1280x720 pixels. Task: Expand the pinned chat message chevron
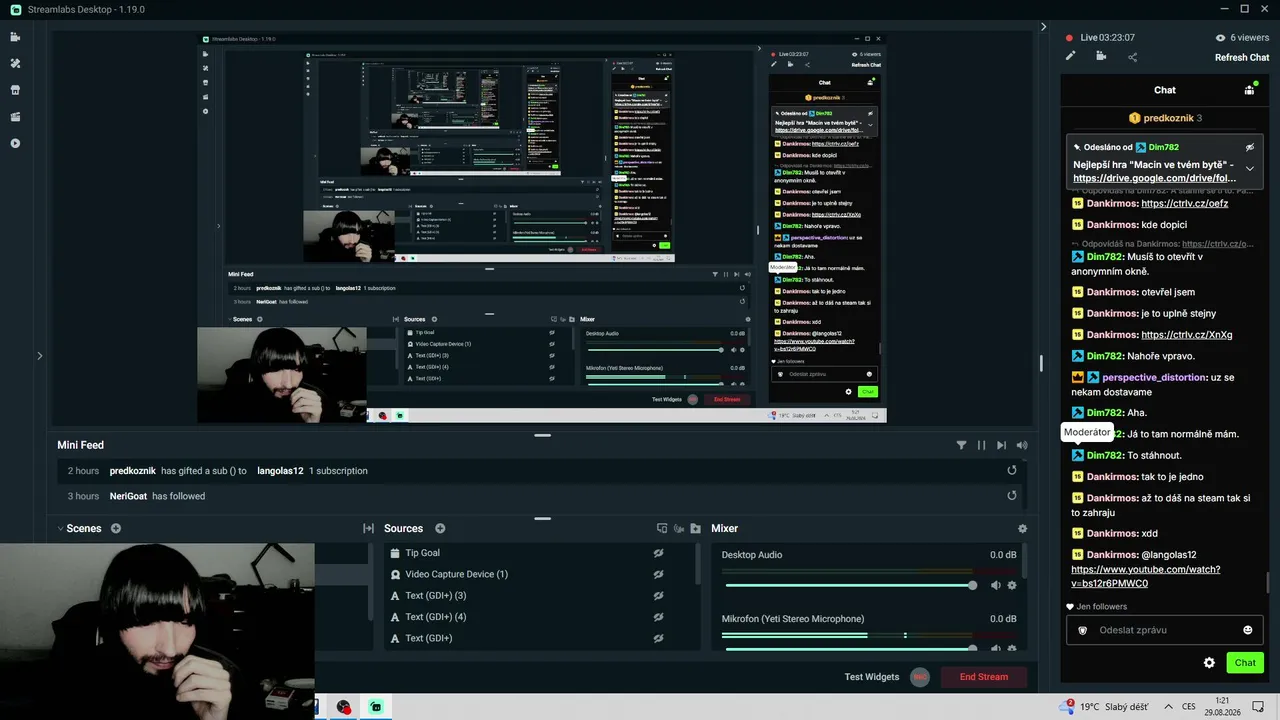(1250, 168)
